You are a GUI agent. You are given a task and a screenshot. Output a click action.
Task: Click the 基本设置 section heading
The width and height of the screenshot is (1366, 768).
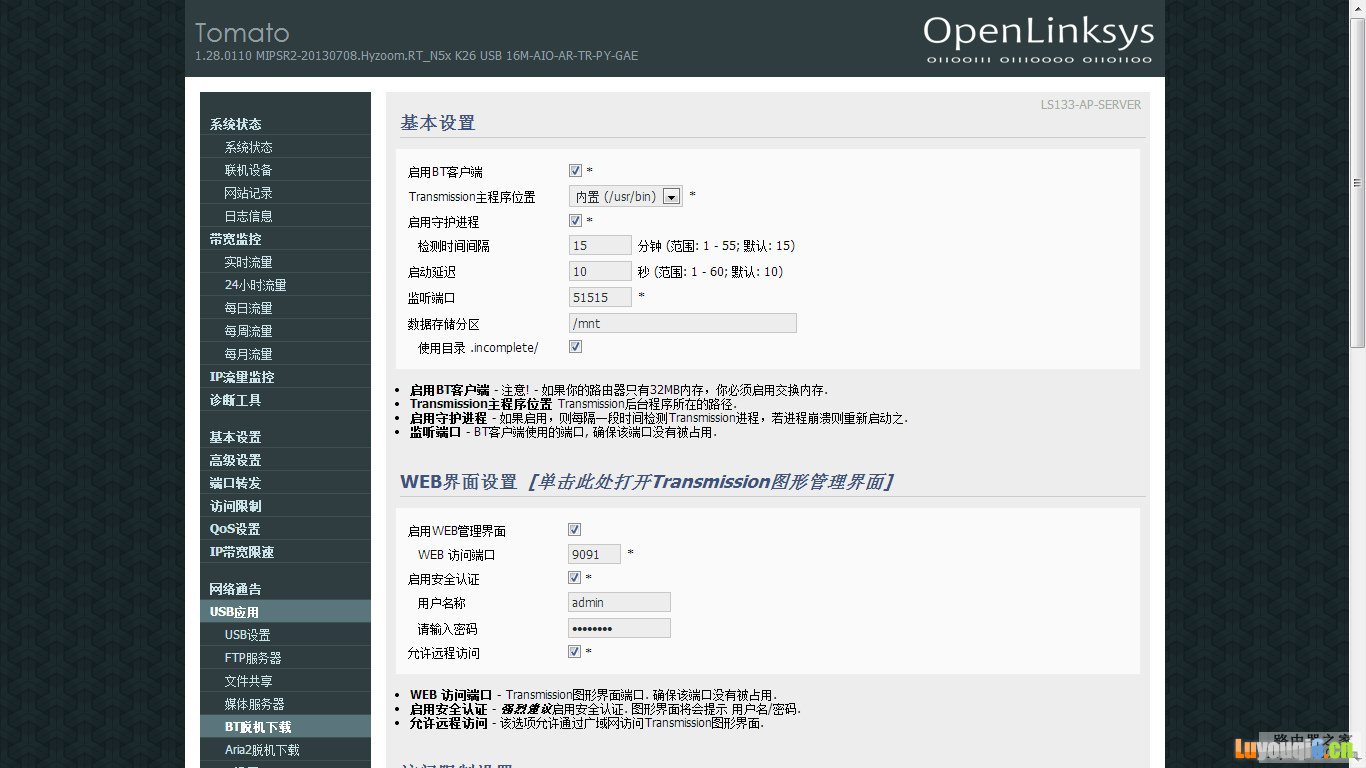click(438, 123)
